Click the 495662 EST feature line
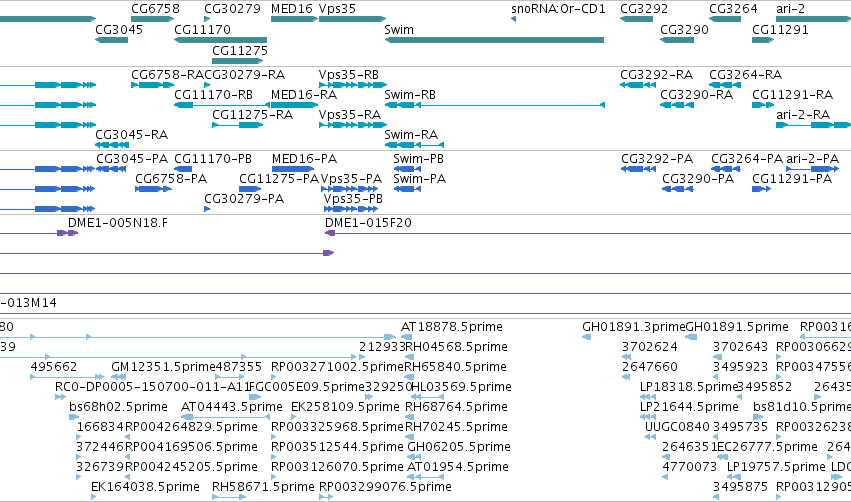851x502 pixels. pyautogui.click(x=67, y=377)
